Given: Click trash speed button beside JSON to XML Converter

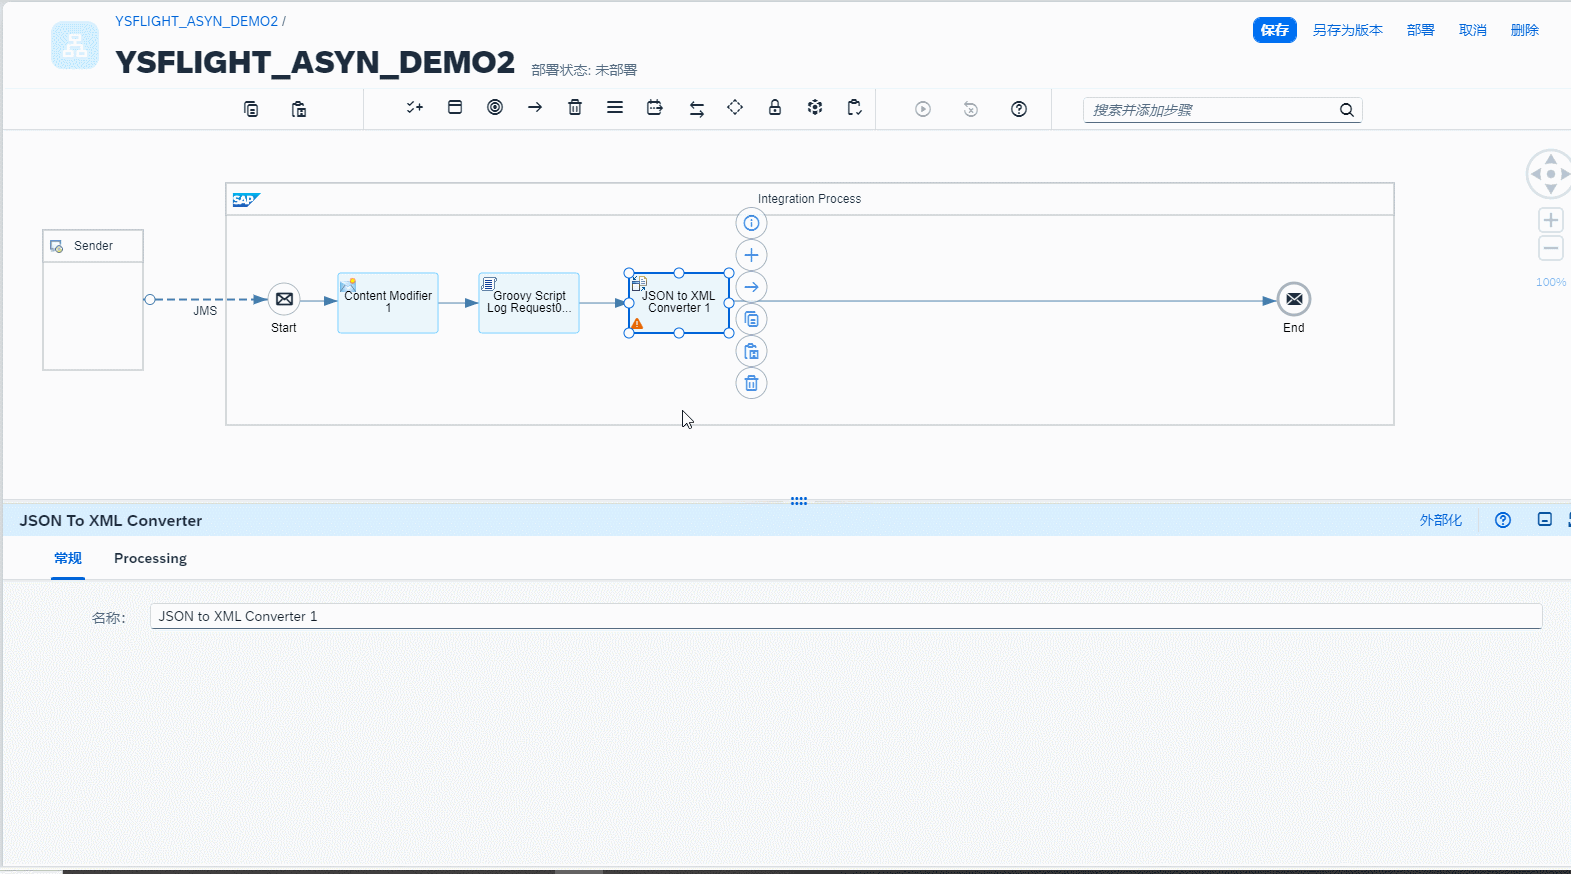Looking at the screenshot, I should tap(751, 383).
